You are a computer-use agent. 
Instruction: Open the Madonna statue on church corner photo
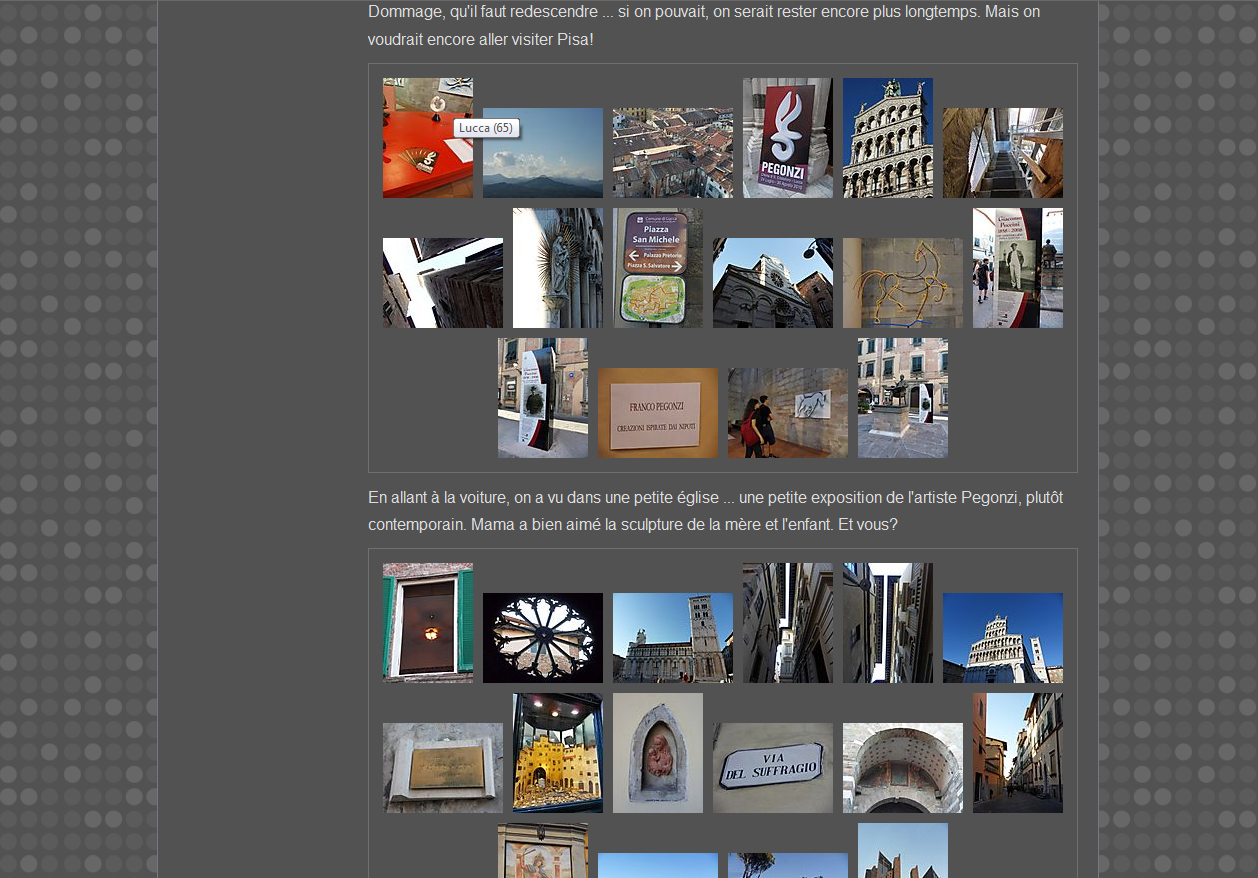pos(557,268)
